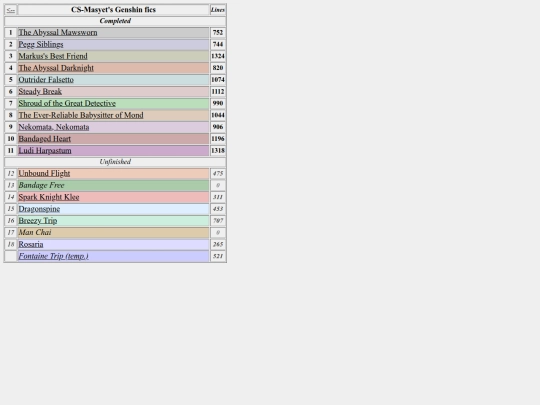Click line count 1074

click(218, 80)
